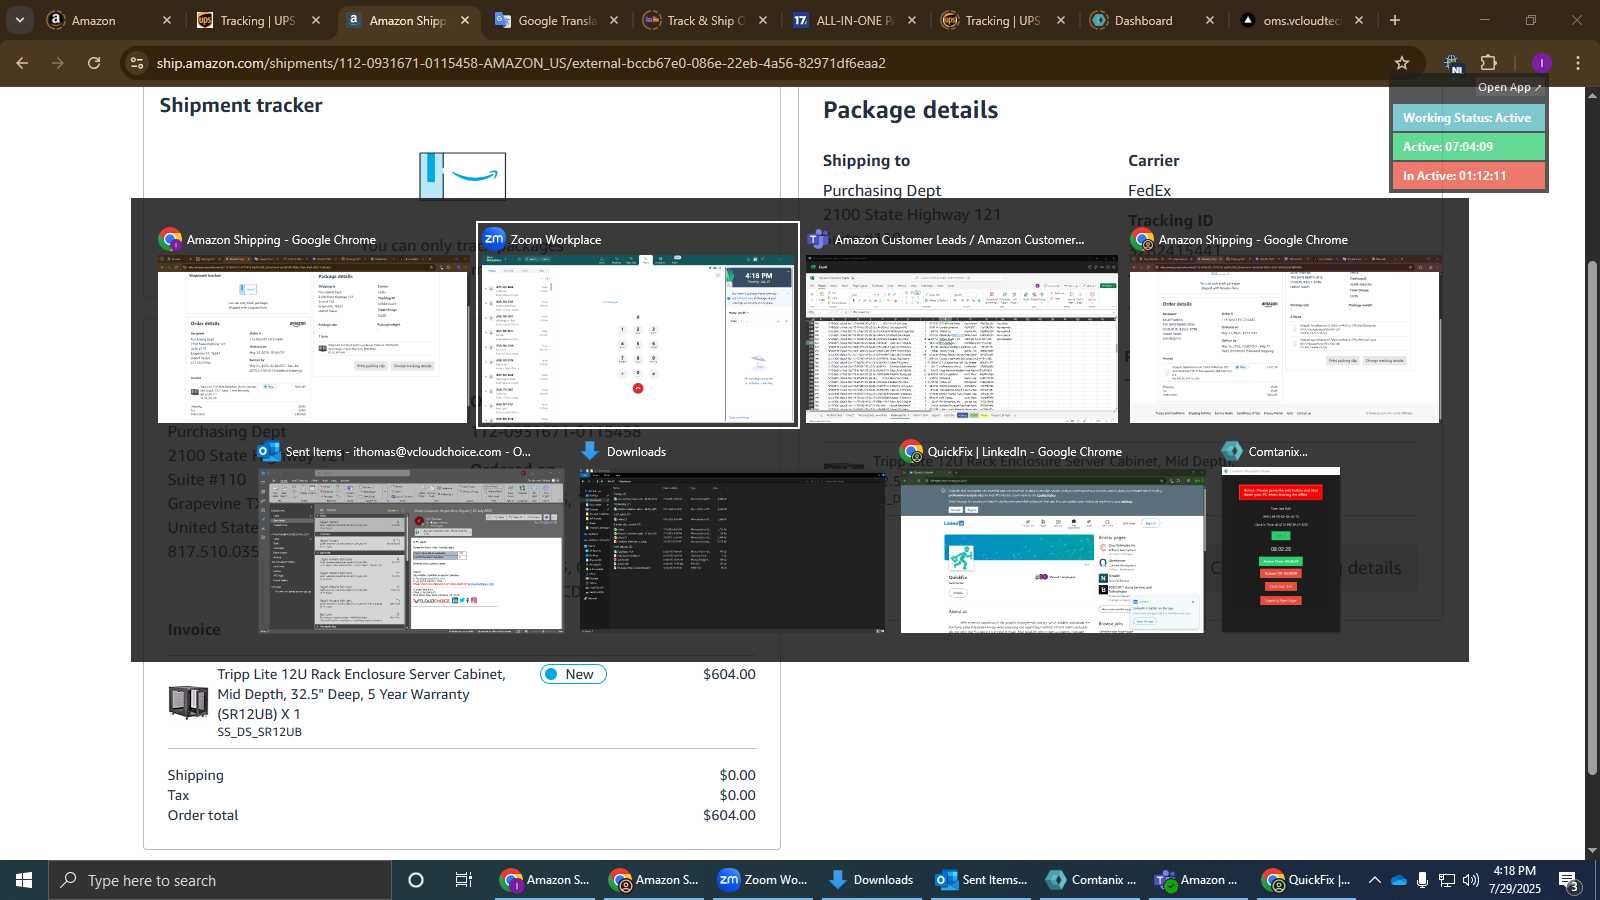The width and height of the screenshot is (1600, 900).
Task: Open Comtanix from the taskbar
Action: point(1089,880)
